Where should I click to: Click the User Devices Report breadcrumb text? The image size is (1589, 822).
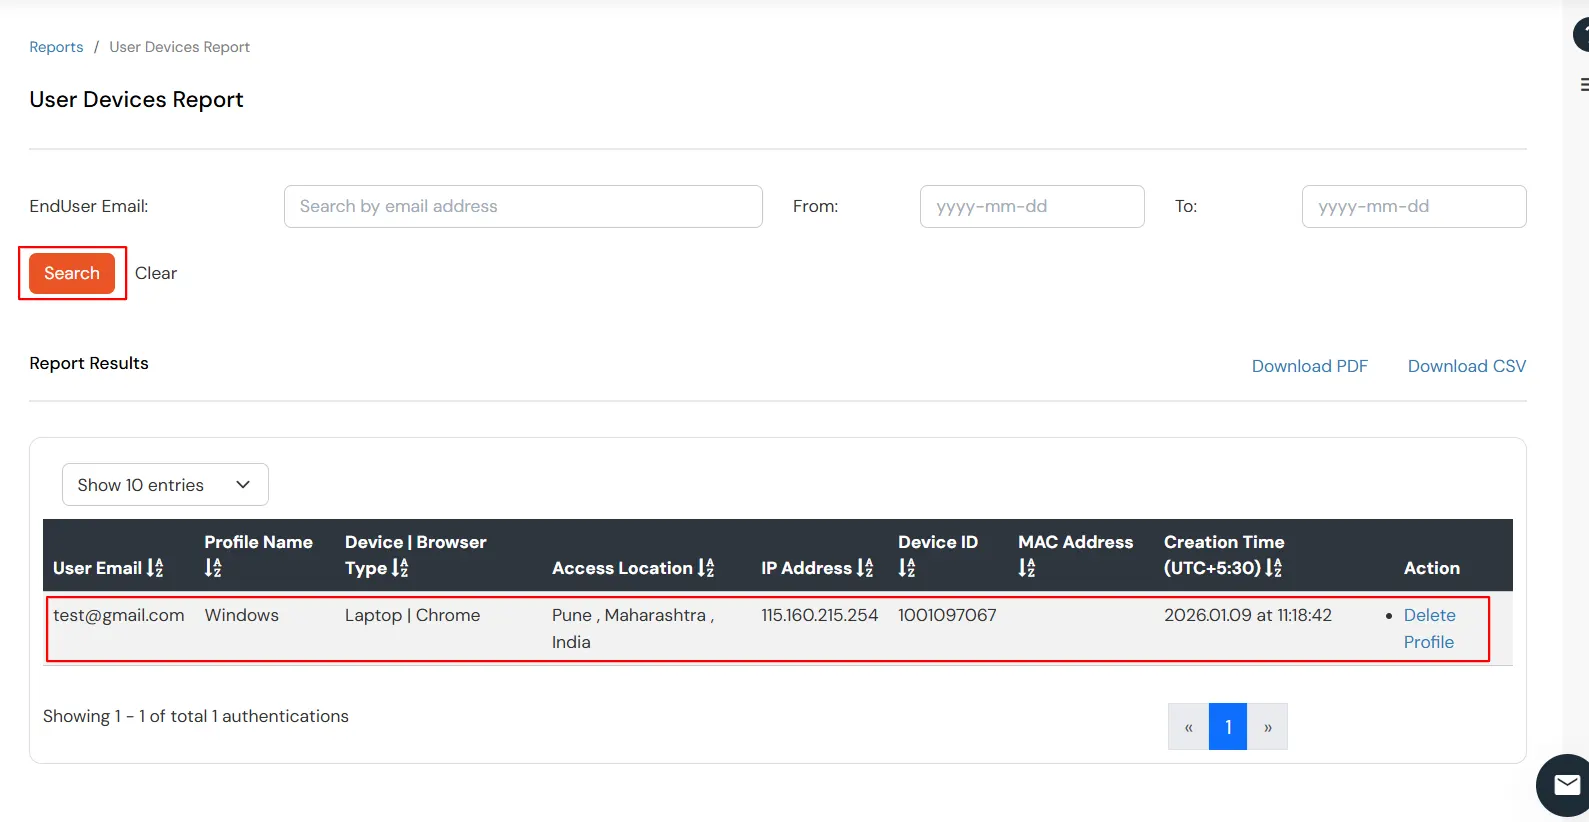tap(180, 47)
